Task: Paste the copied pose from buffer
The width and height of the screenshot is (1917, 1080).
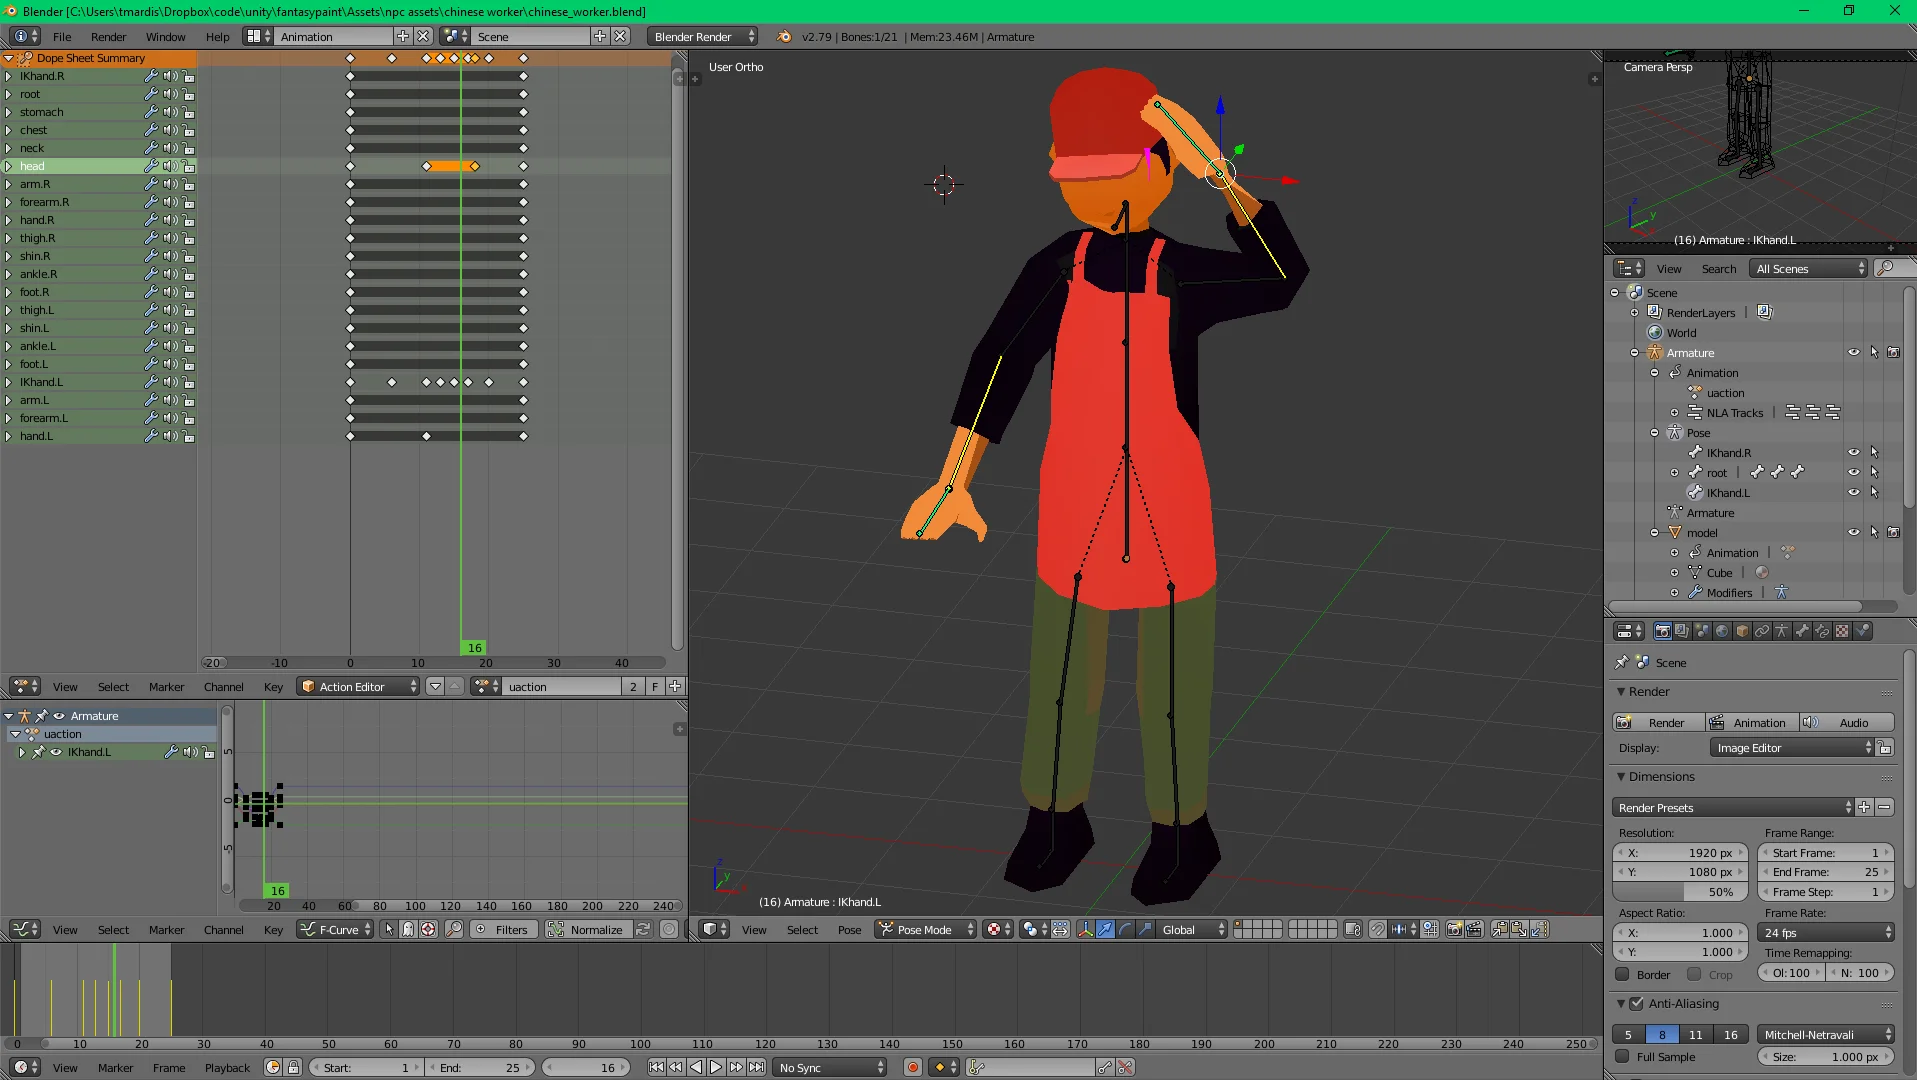Action: coord(1519,929)
